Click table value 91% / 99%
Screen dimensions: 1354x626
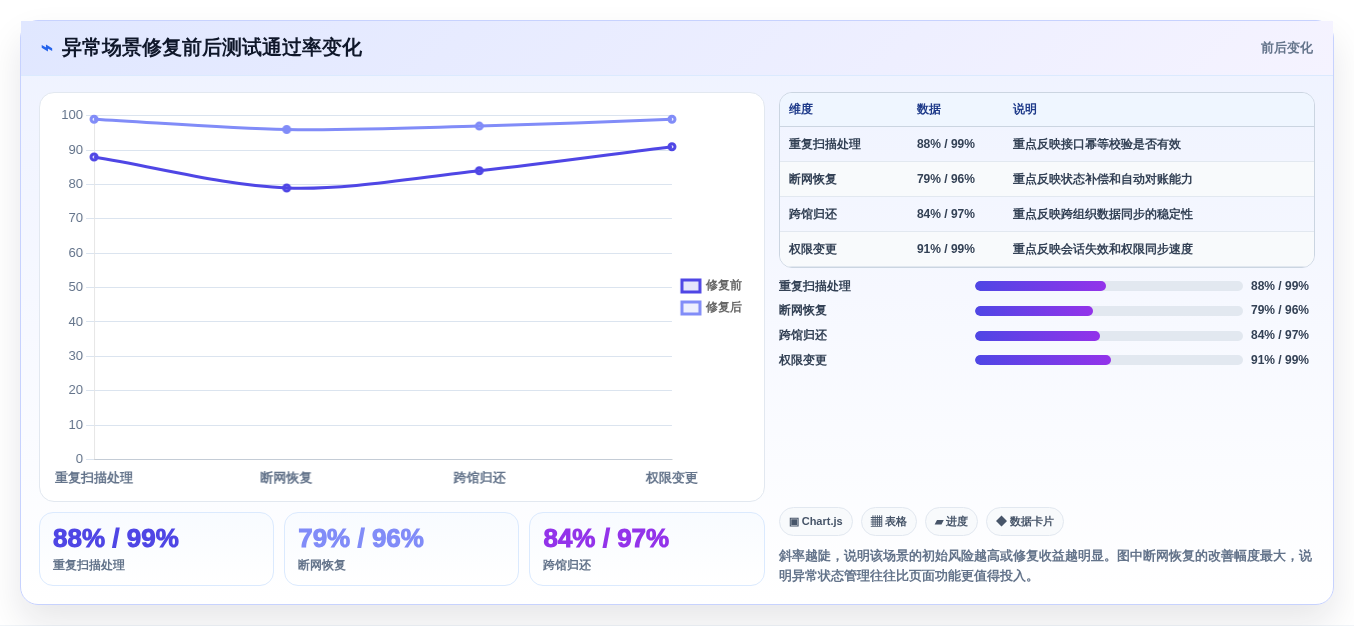coord(946,249)
